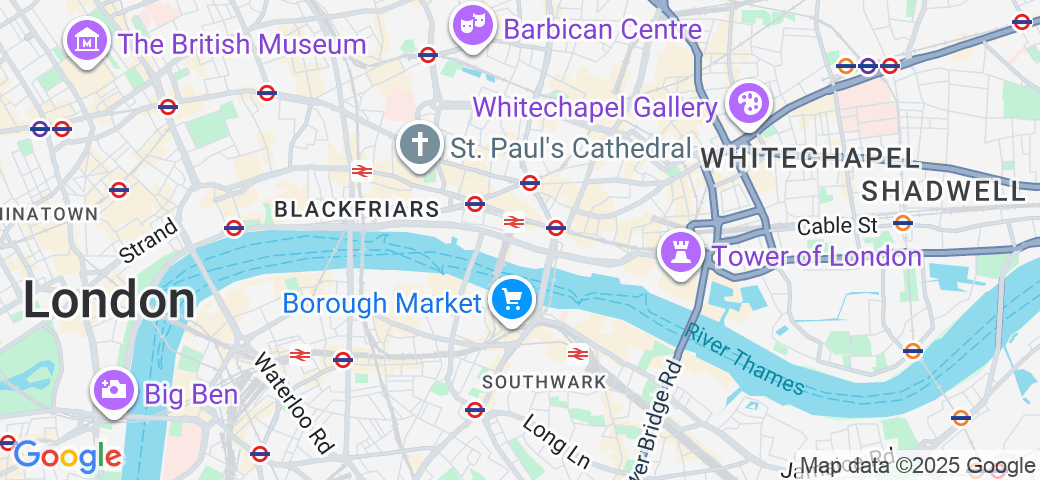This screenshot has height=480, width=1040.
Task: Click the British Museum pin icon
Action: 87,42
